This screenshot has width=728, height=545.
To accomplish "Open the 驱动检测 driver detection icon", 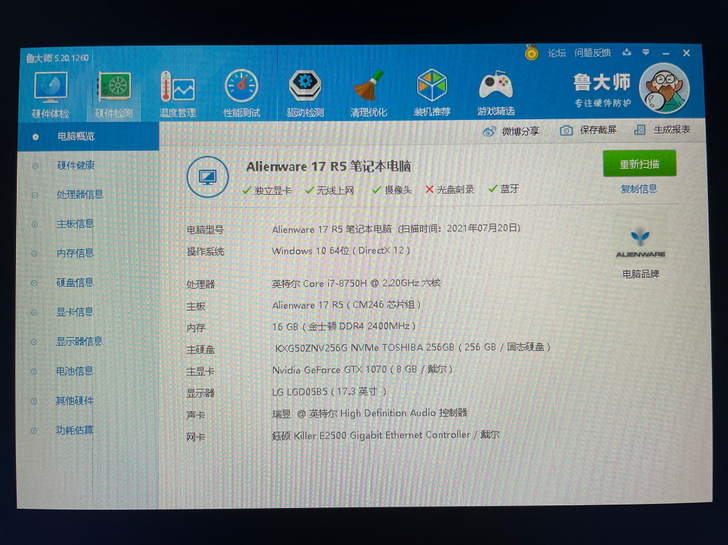I will pos(305,92).
